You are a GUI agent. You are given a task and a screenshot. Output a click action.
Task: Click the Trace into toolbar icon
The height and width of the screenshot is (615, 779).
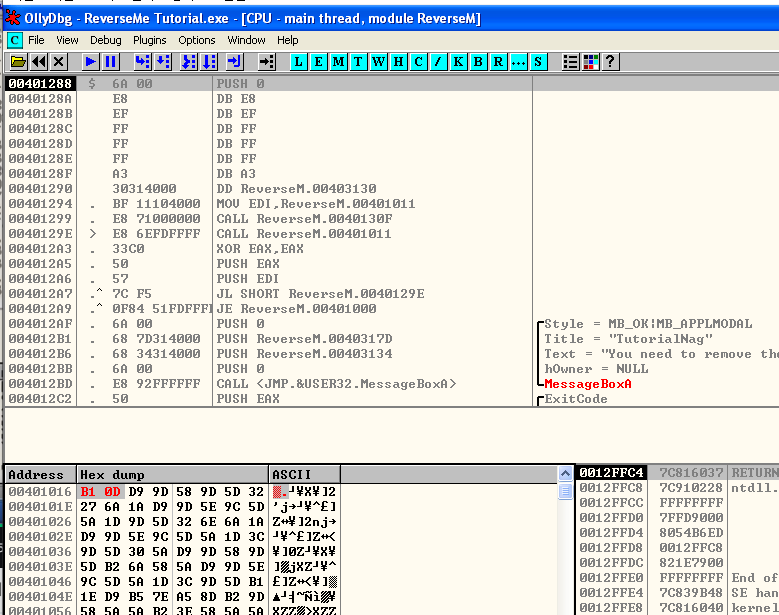[189, 62]
